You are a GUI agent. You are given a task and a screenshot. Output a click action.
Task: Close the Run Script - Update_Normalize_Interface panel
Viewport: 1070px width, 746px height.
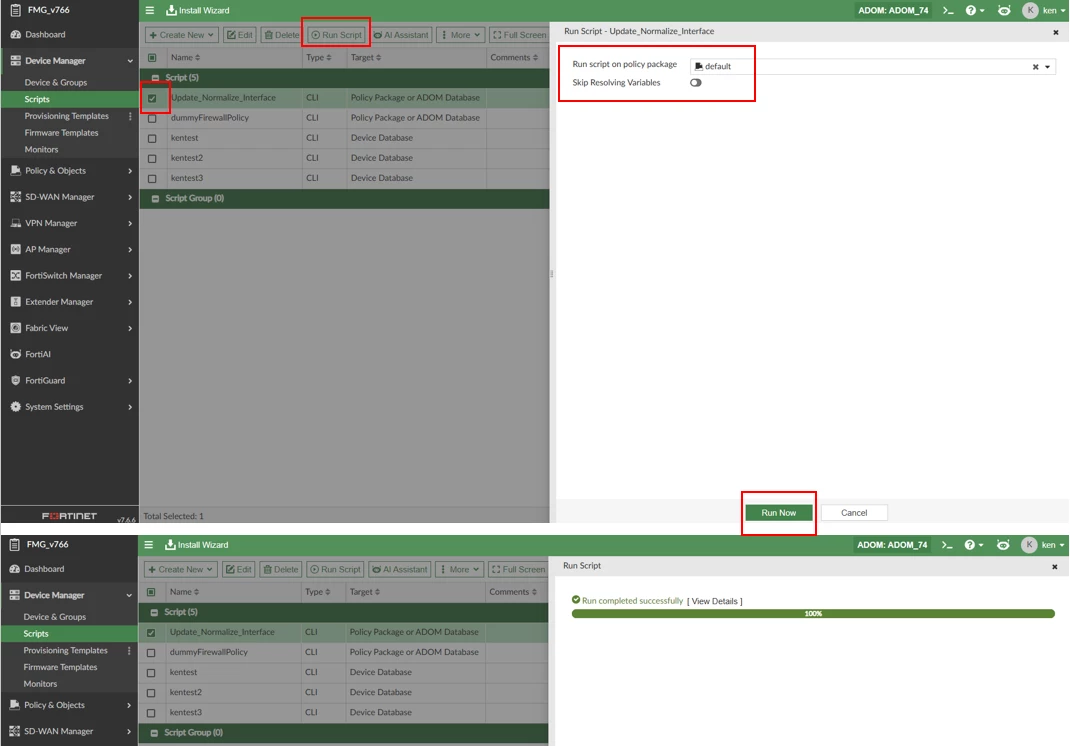click(1056, 32)
